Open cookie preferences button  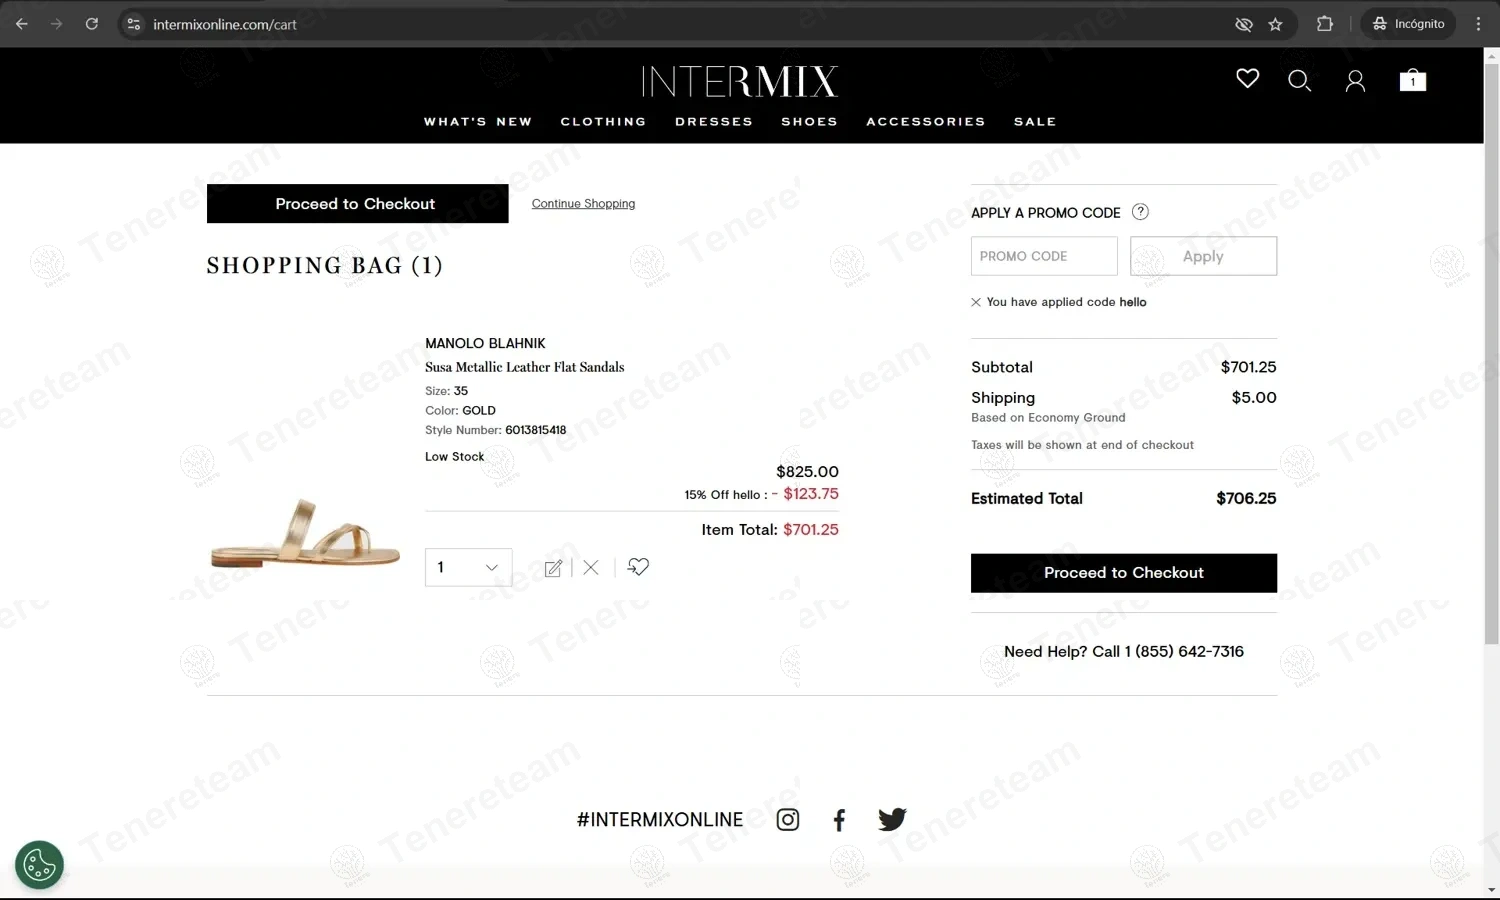click(x=39, y=865)
